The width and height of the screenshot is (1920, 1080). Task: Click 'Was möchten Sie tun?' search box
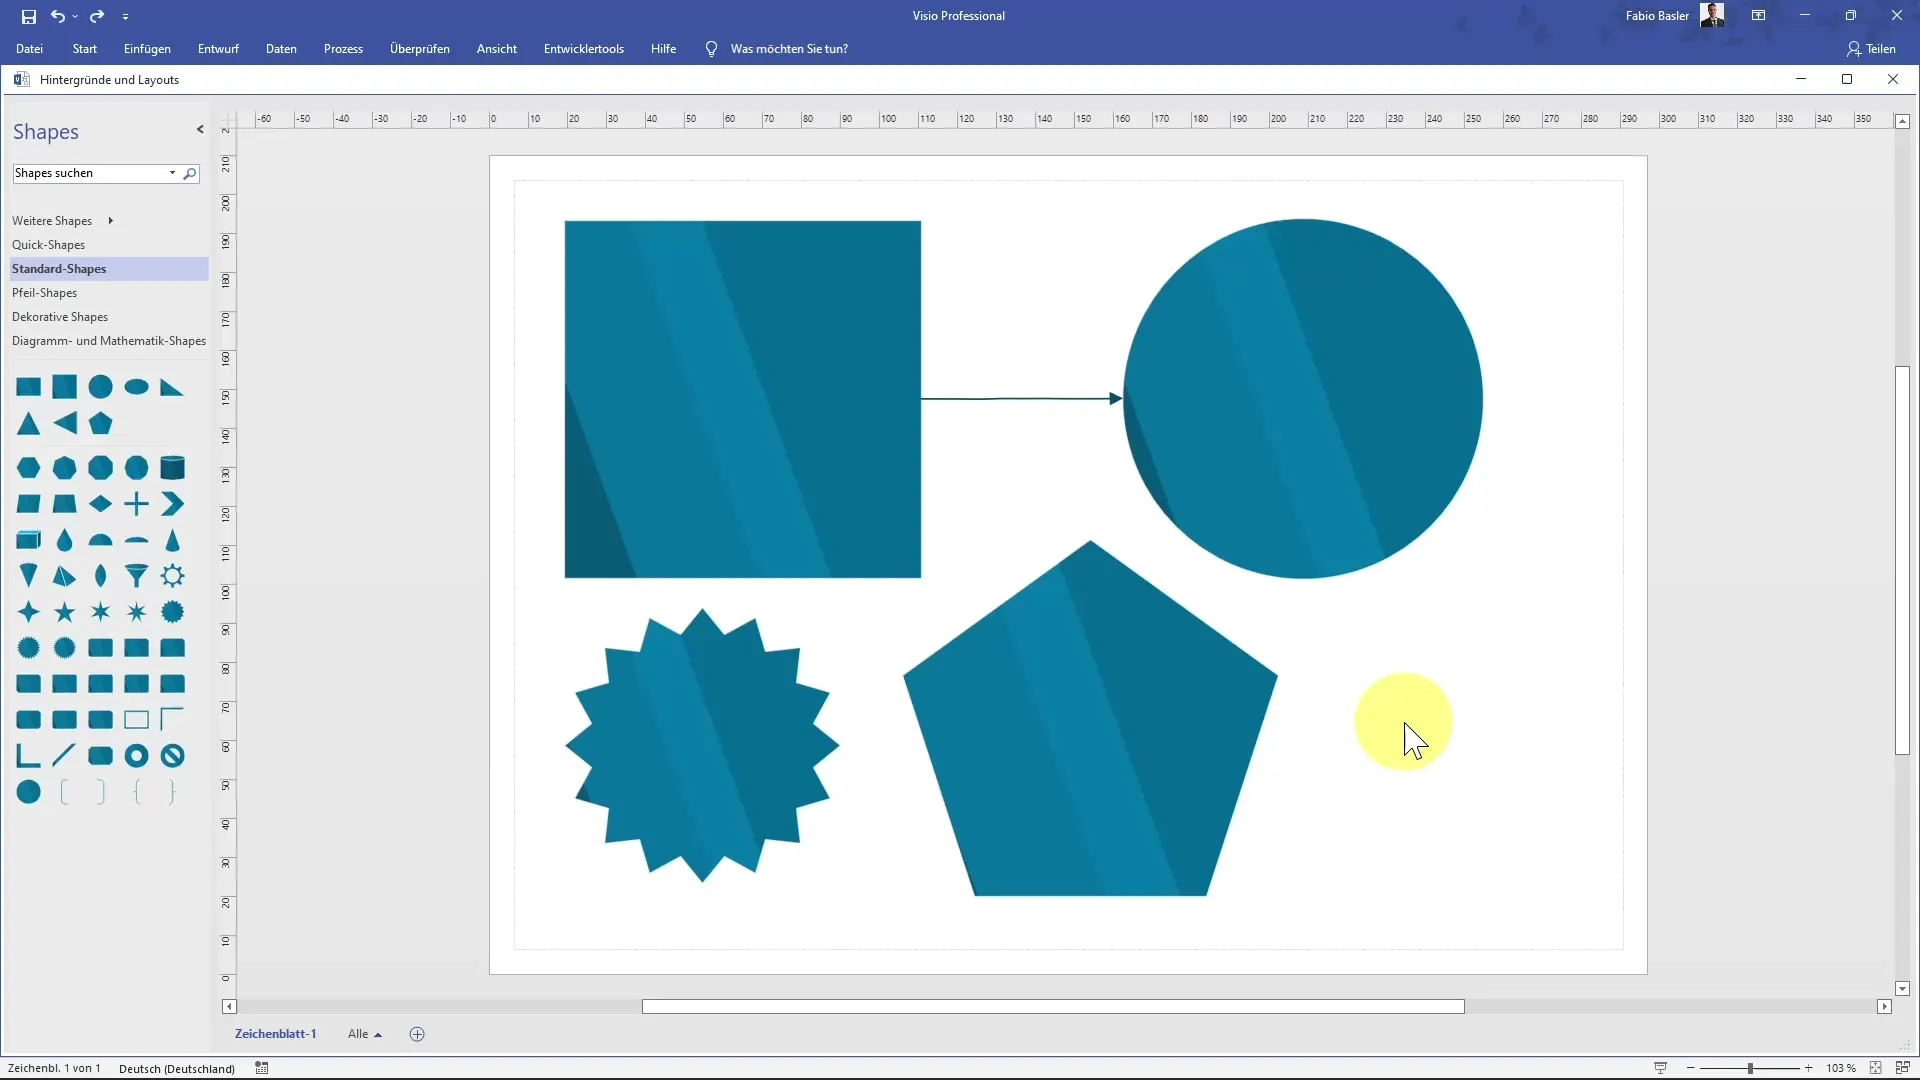(x=789, y=49)
